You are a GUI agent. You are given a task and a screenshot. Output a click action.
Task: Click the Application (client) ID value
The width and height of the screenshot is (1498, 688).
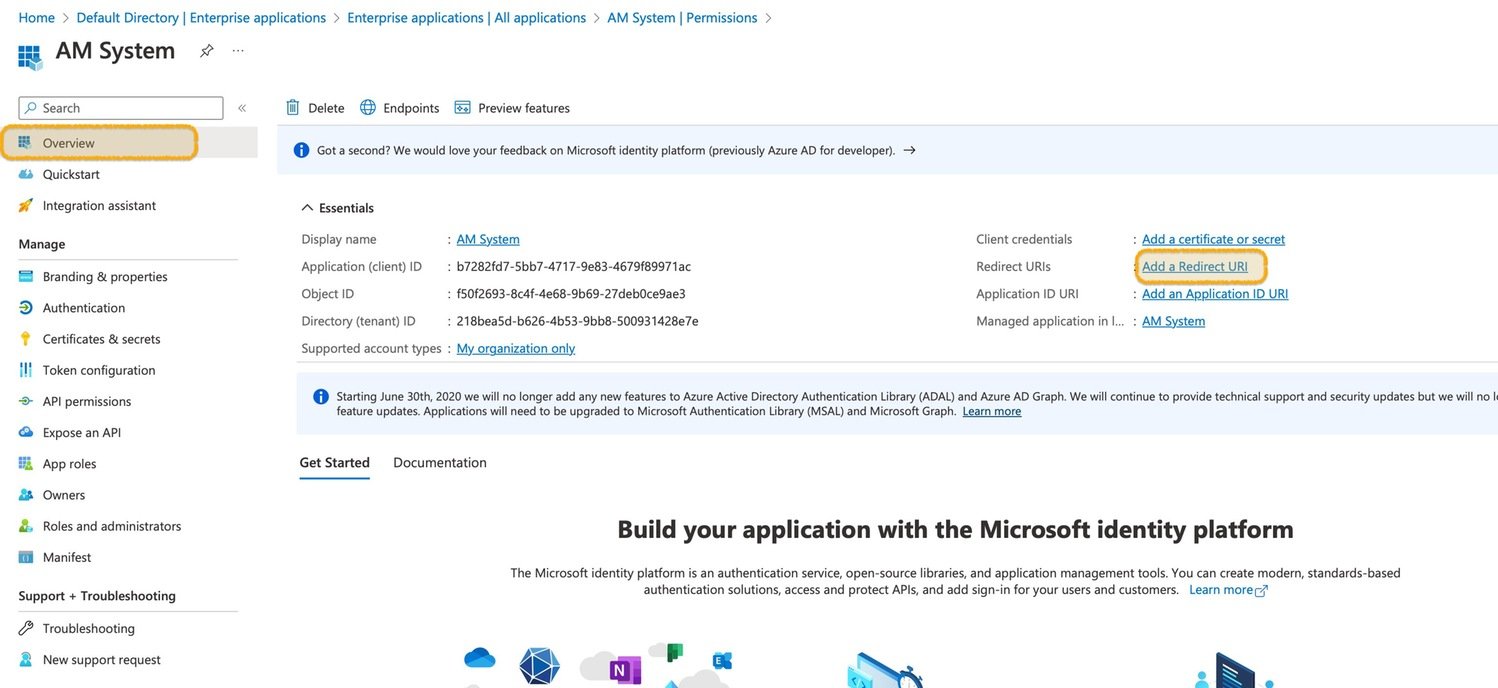pyautogui.click(x=574, y=266)
